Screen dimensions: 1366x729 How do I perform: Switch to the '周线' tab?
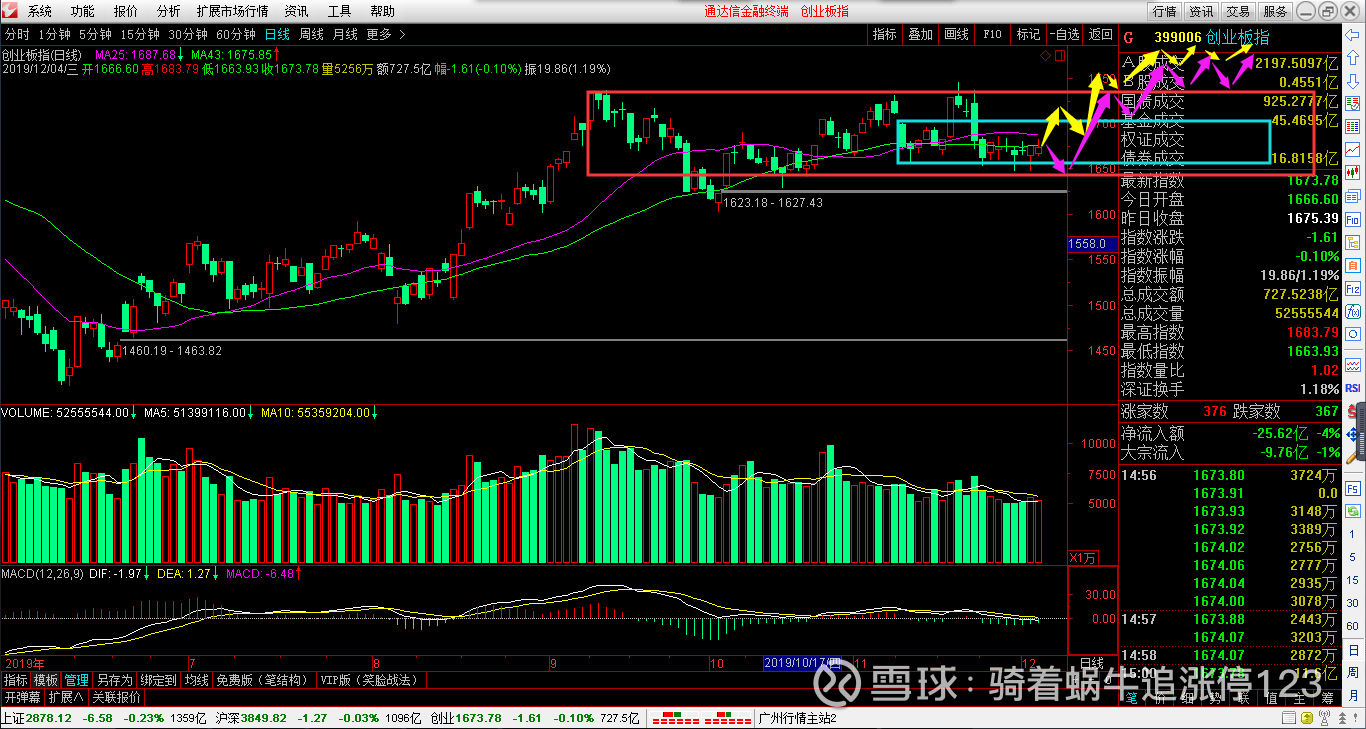tap(312, 34)
